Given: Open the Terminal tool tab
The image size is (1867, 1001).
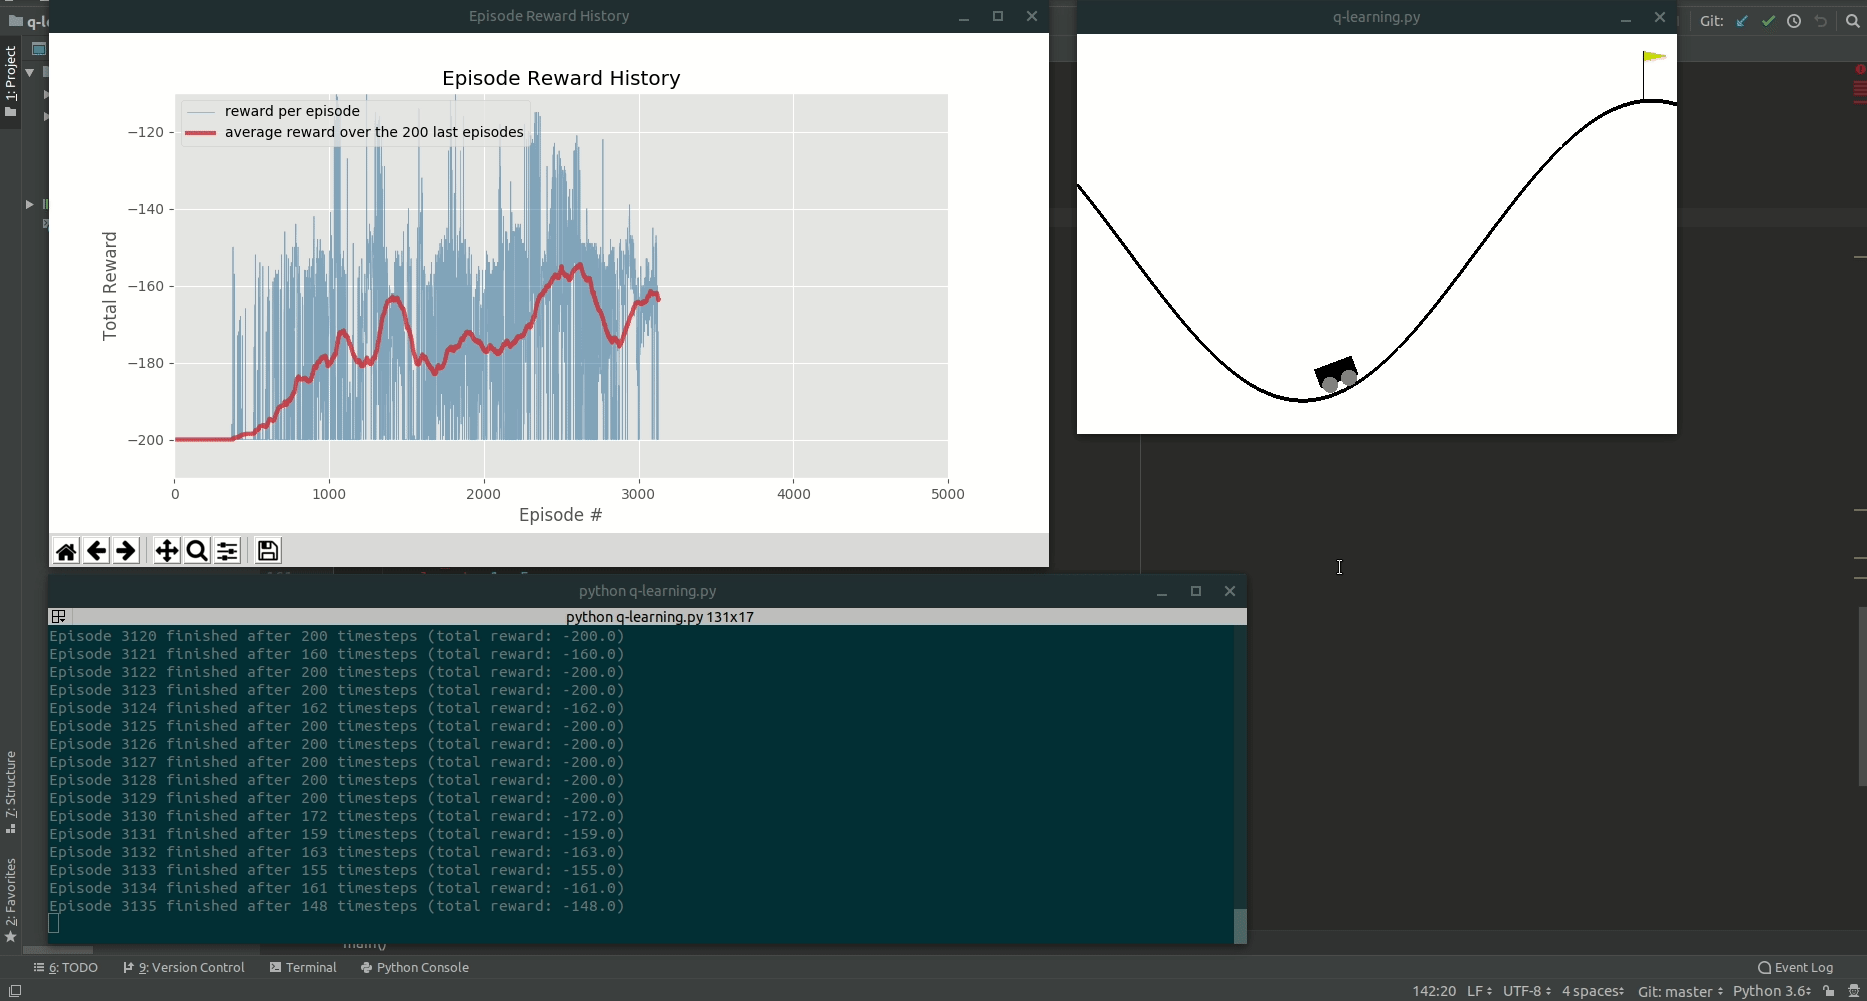Looking at the screenshot, I should (x=303, y=967).
